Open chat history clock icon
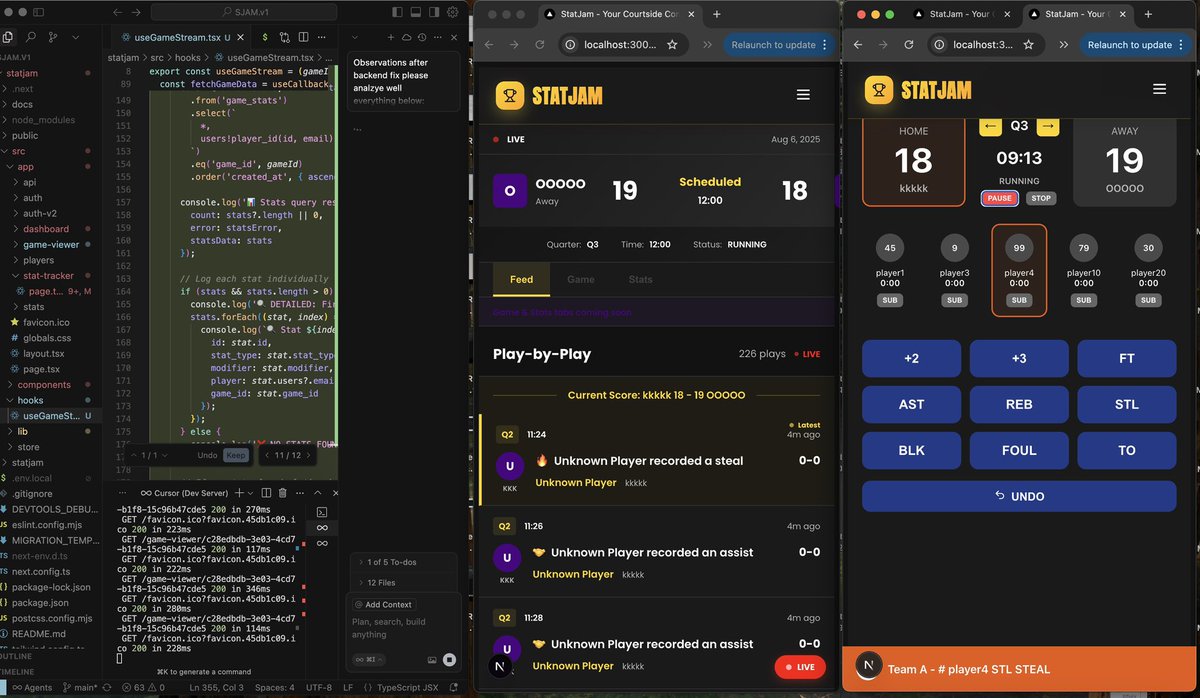Image resolution: width=1200 pixels, height=698 pixels. (424, 37)
